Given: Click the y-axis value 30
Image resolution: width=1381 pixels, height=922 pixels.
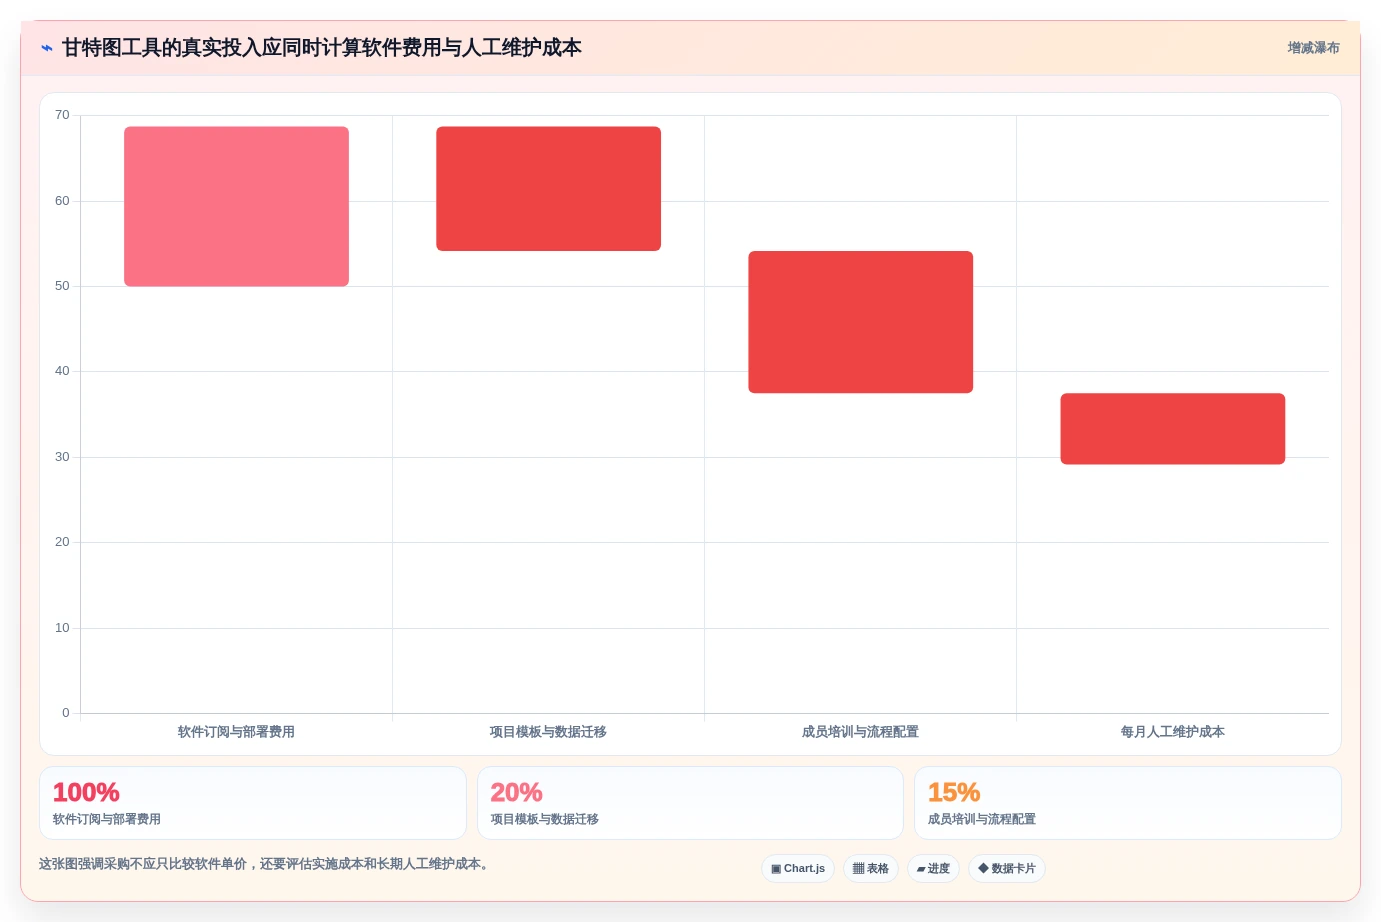Looking at the screenshot, I should [62, 457].
